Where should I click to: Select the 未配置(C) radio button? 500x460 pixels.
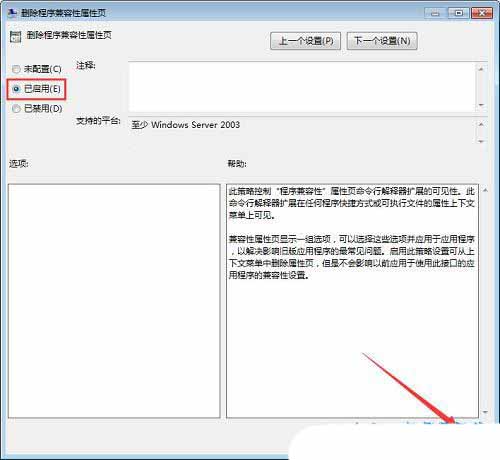point(16,69)
